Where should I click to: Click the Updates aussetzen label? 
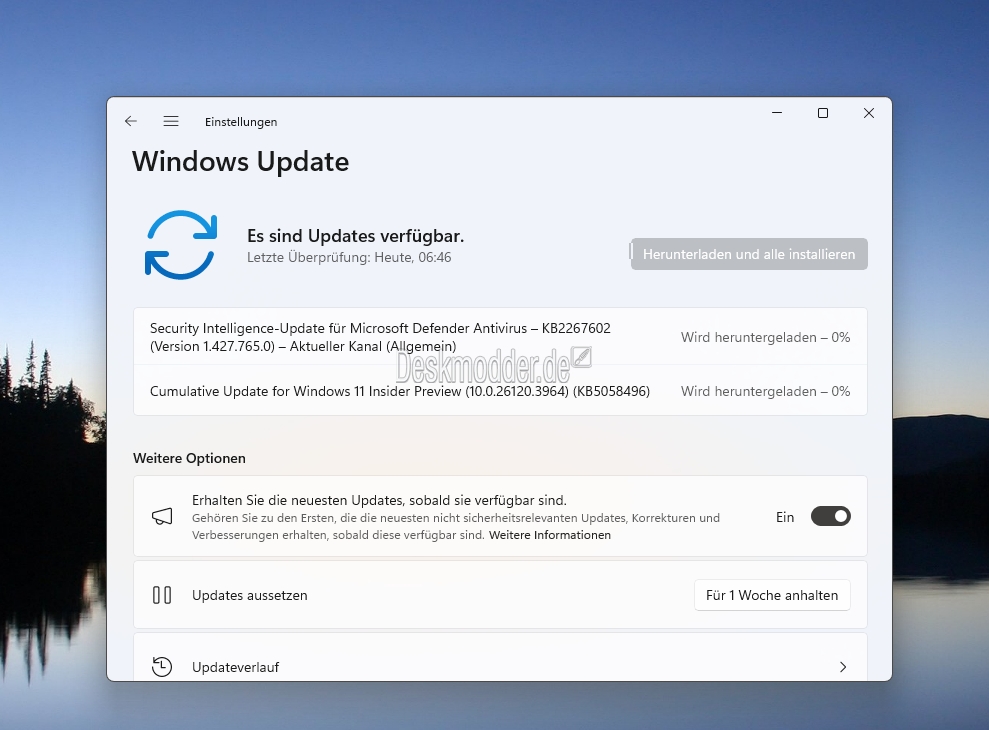point(250,595)
